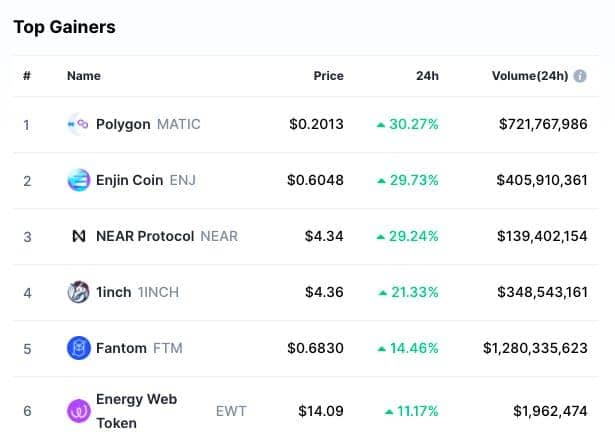This screenshot has height=434, width=615.
Task: Click the NEAR Protocol logo icon
Action: (x=78, y=236)
